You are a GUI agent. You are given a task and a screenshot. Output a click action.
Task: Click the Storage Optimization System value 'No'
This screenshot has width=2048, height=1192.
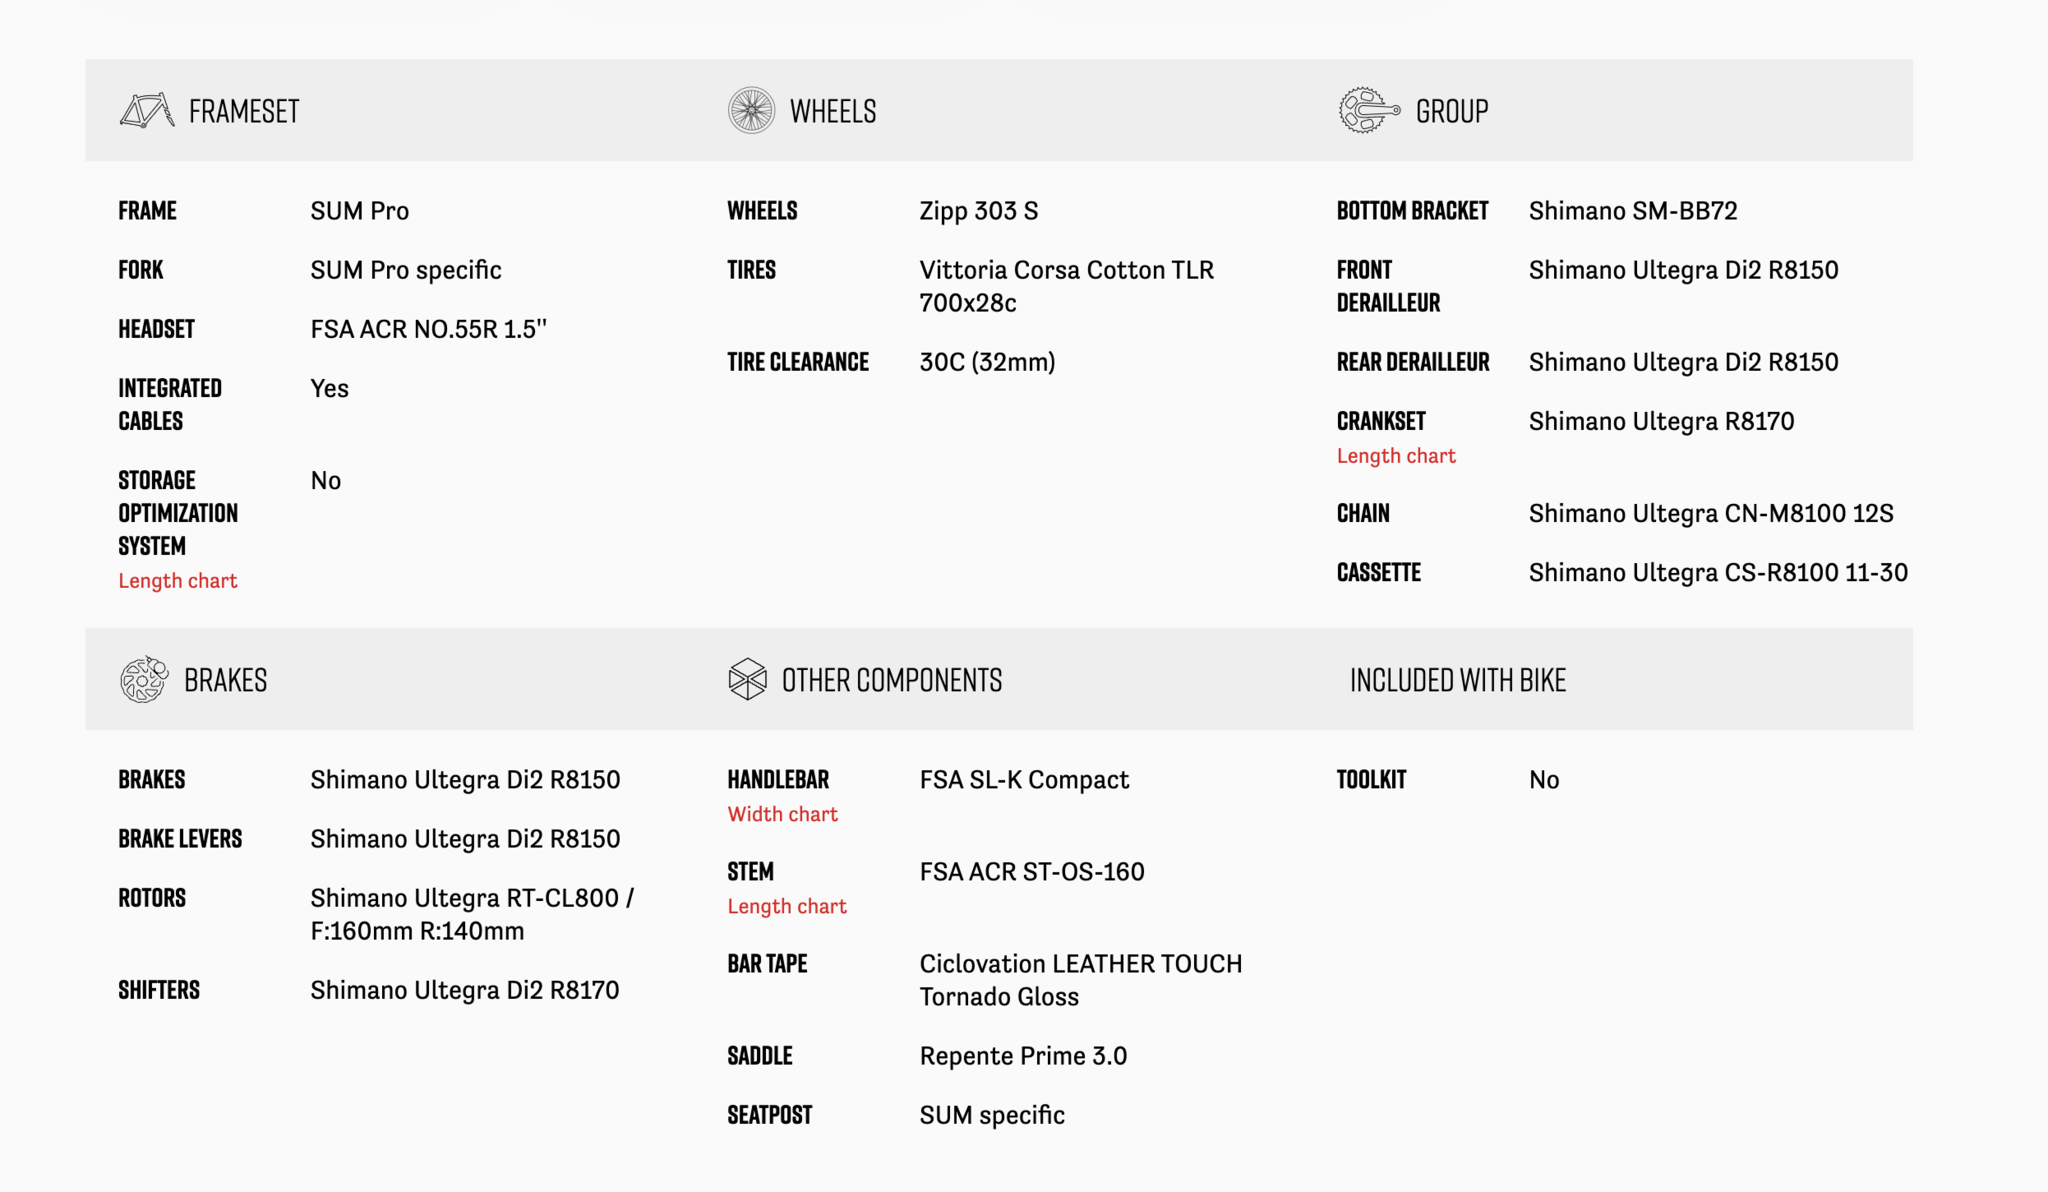(x=326, y=480)
